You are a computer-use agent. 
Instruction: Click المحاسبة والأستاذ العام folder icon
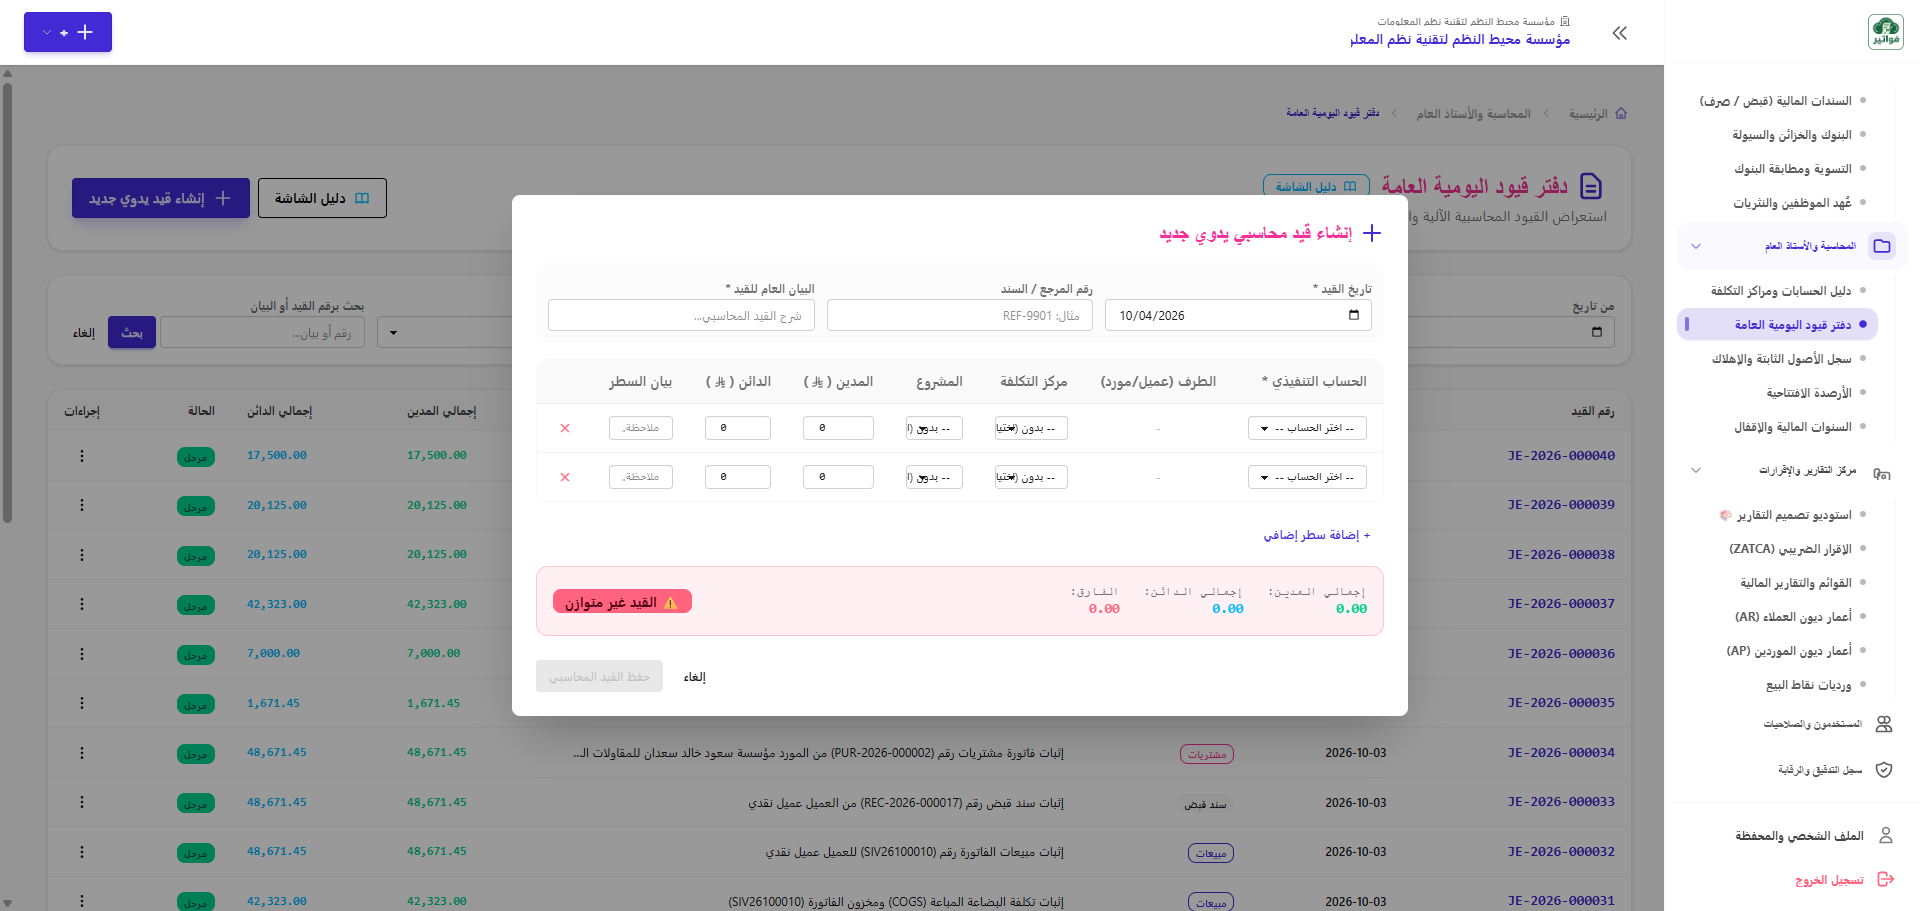(1882, 246)
